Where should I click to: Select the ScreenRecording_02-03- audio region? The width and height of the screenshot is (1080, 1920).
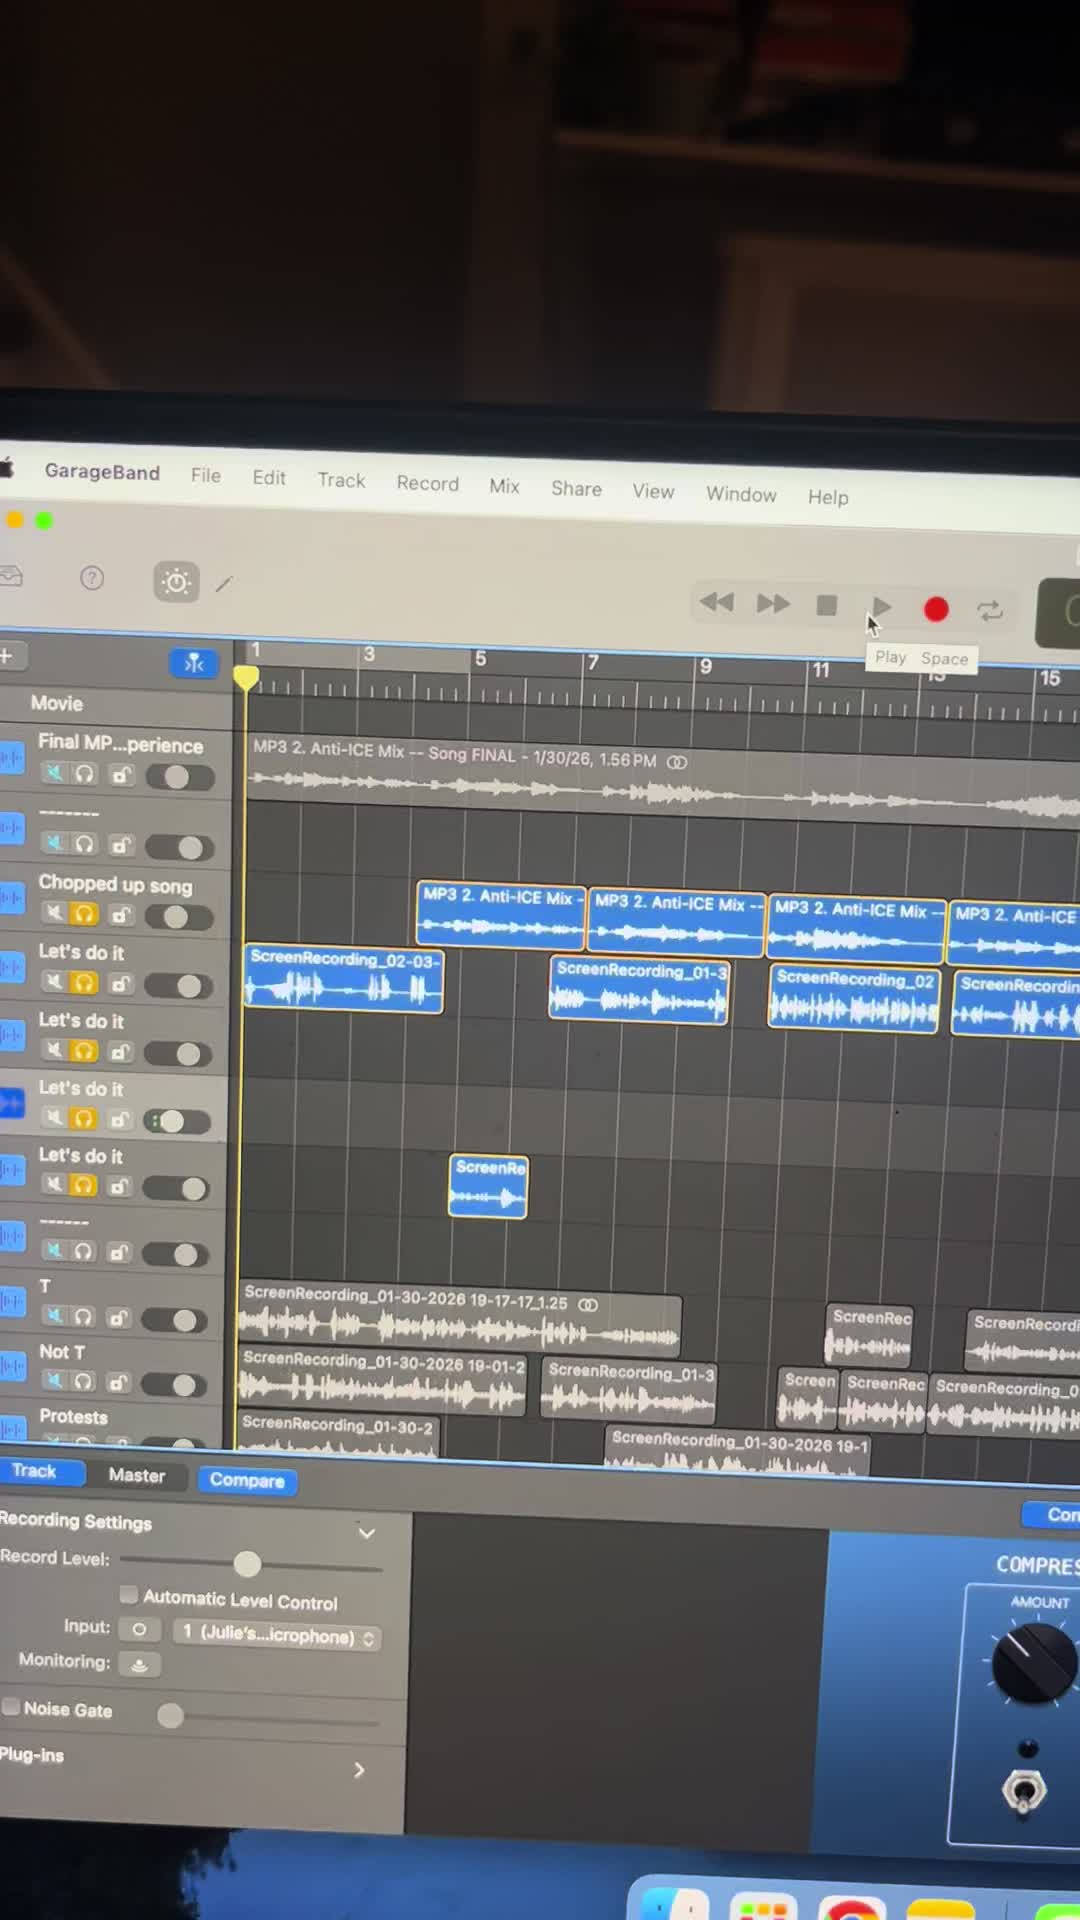click(343, 980)
